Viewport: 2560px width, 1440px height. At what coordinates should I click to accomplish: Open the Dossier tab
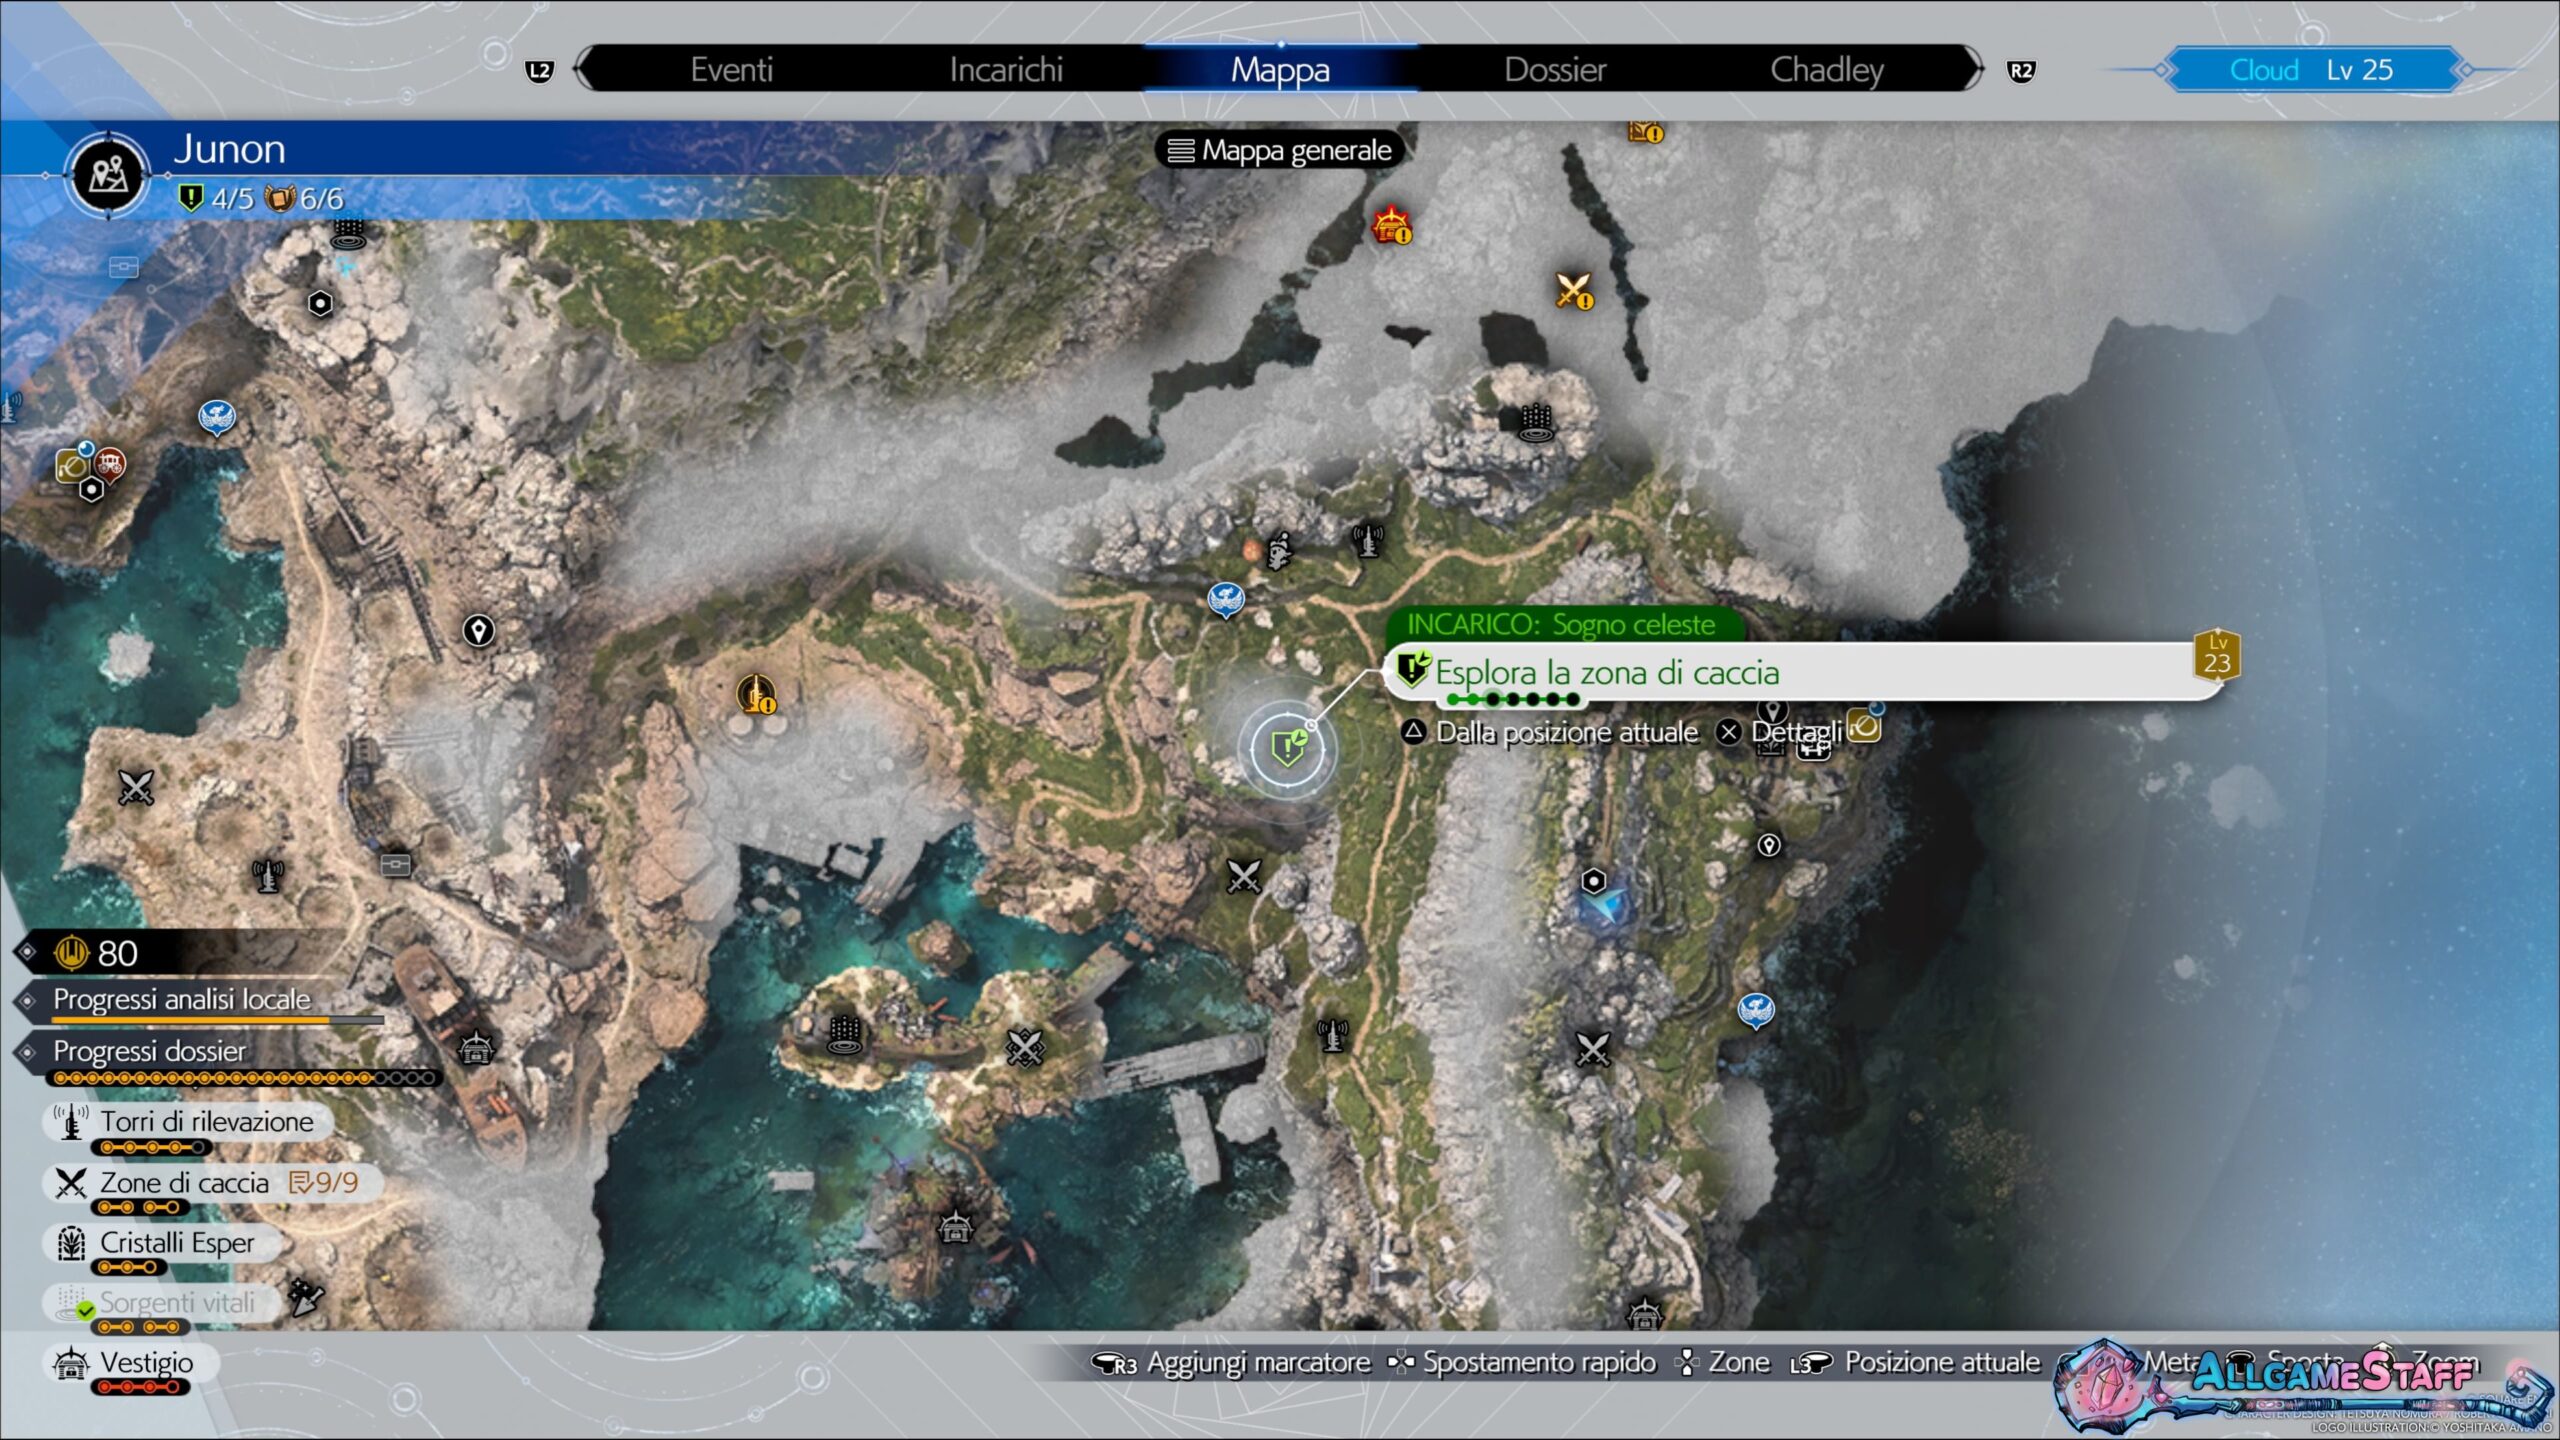[1555, 70]
